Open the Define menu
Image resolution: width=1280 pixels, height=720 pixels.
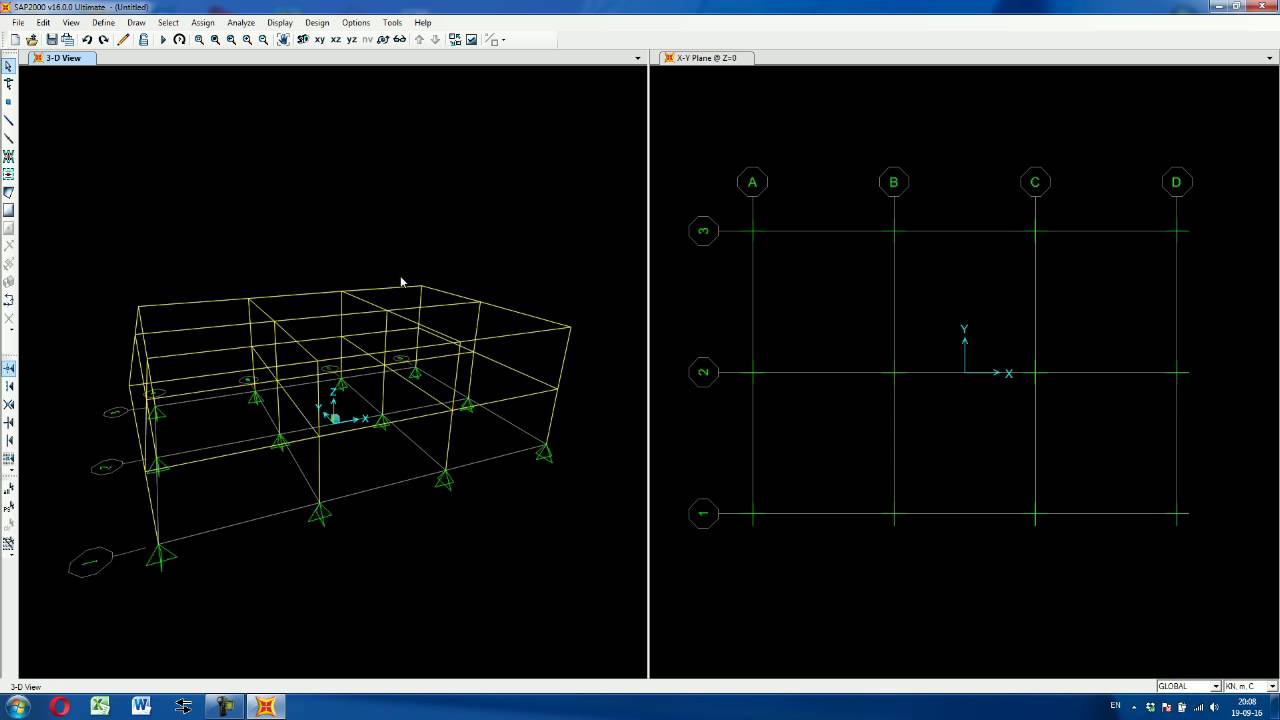[103, 22]
